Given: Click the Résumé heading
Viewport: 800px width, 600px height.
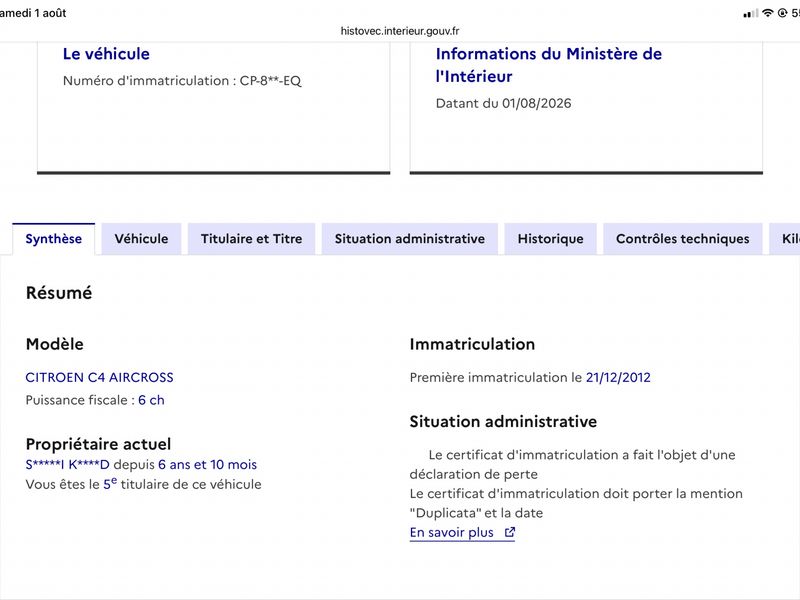Looking at the screenshot, I should [59, 293].
